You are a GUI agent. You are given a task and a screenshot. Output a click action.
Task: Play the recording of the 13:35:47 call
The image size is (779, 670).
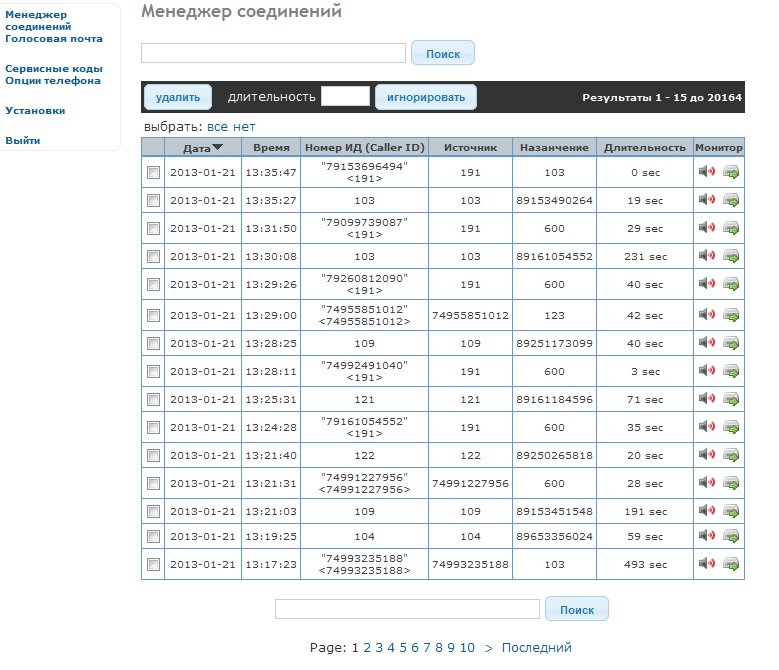click(x=707, y=172)
